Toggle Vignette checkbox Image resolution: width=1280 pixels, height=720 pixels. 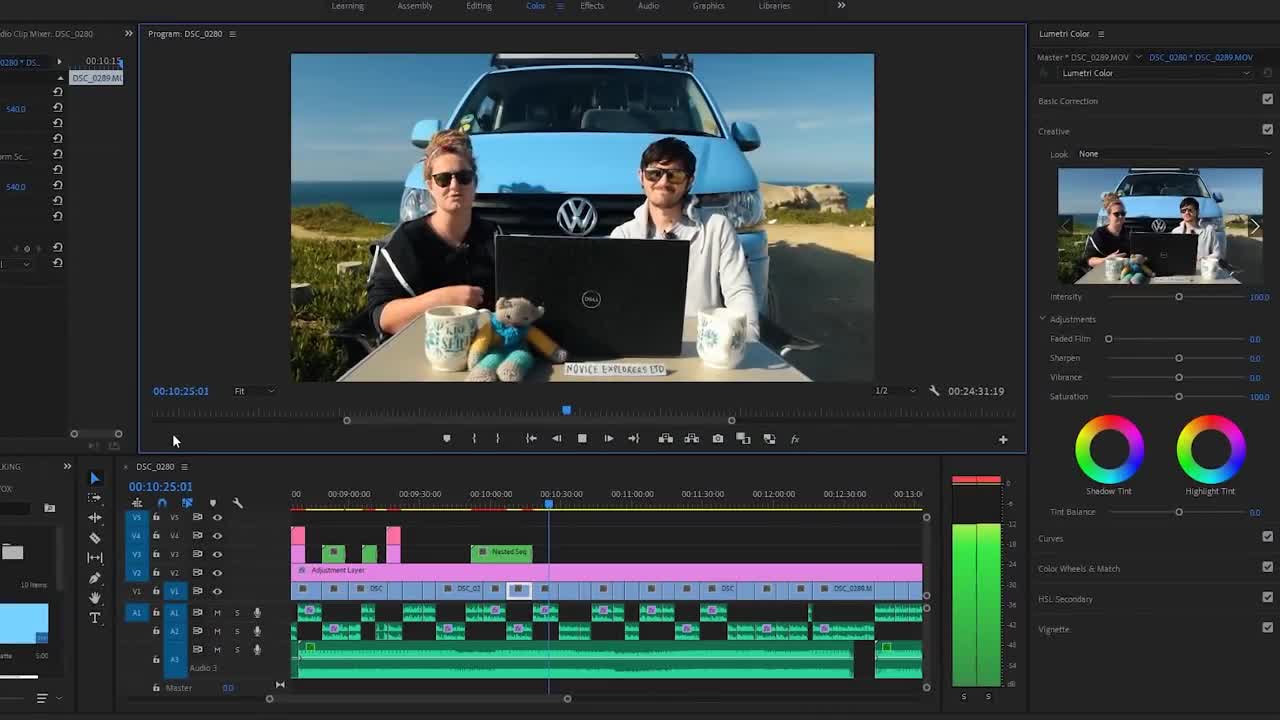[x=1268, y=628]
